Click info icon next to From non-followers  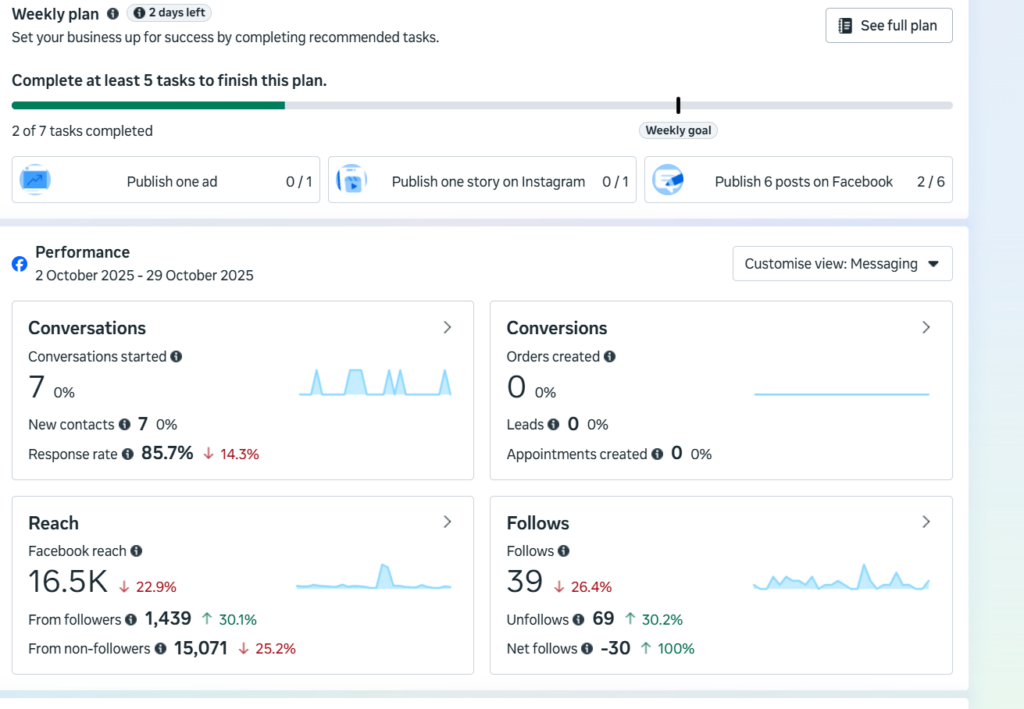point(161,648)
